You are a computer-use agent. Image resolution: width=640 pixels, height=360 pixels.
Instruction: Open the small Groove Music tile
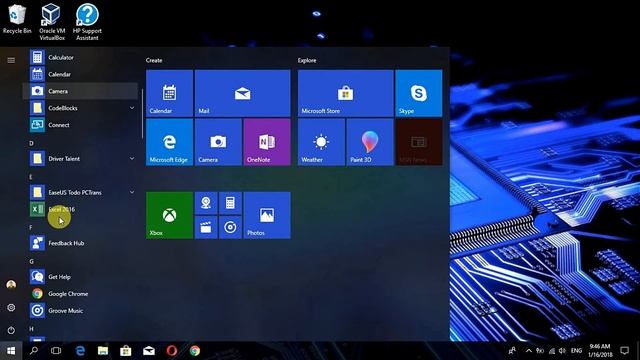point(230,227)
